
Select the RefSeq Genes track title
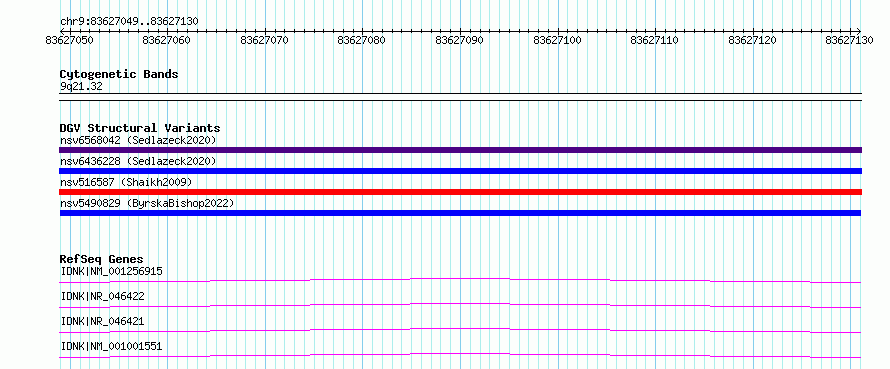pos(102,260)
